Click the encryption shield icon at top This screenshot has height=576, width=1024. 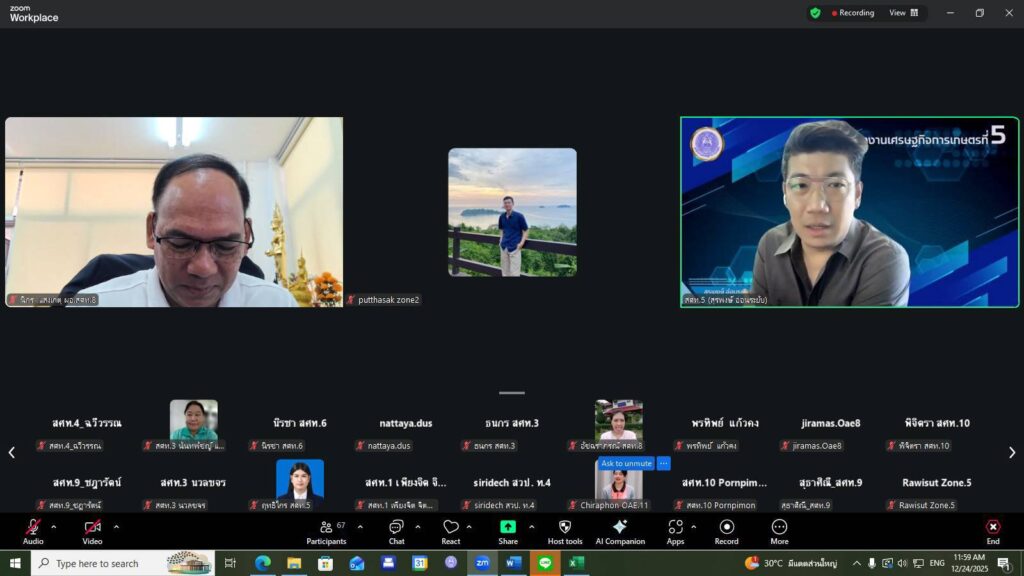point(815,13)
